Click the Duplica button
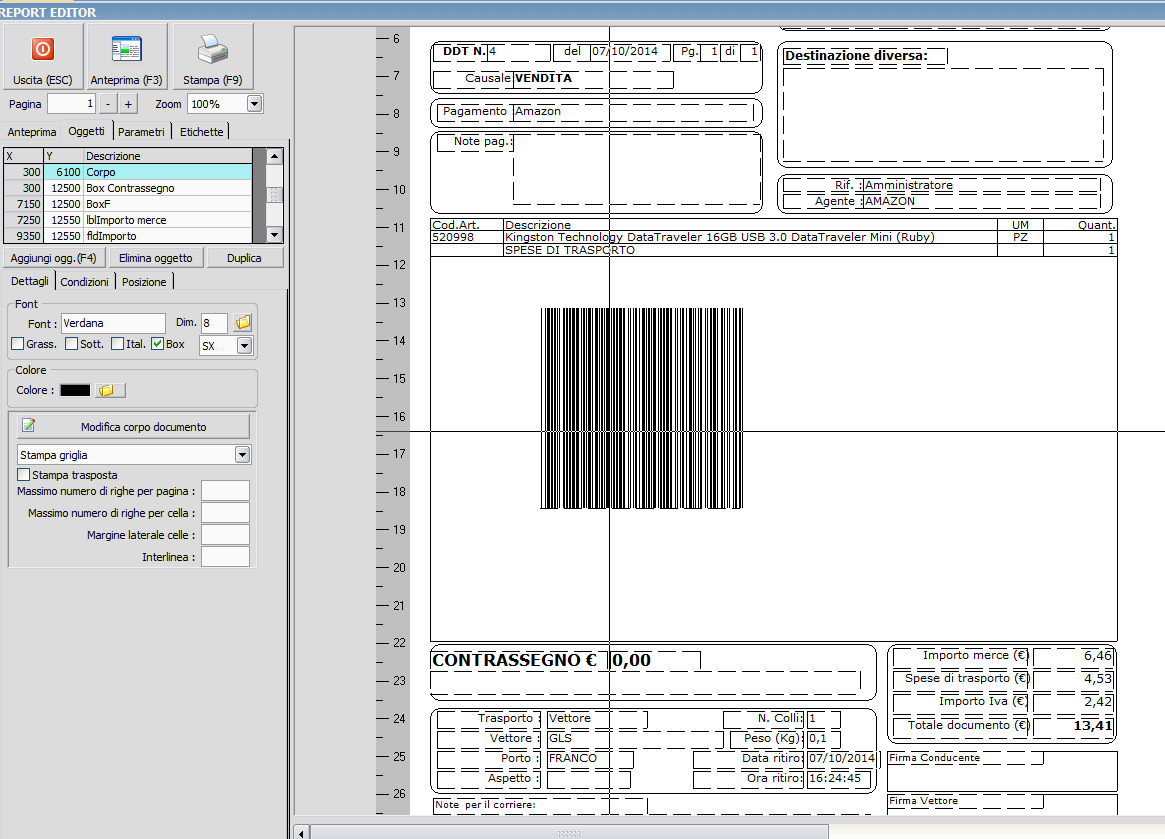1165x839 pixels. click(244, 258)
